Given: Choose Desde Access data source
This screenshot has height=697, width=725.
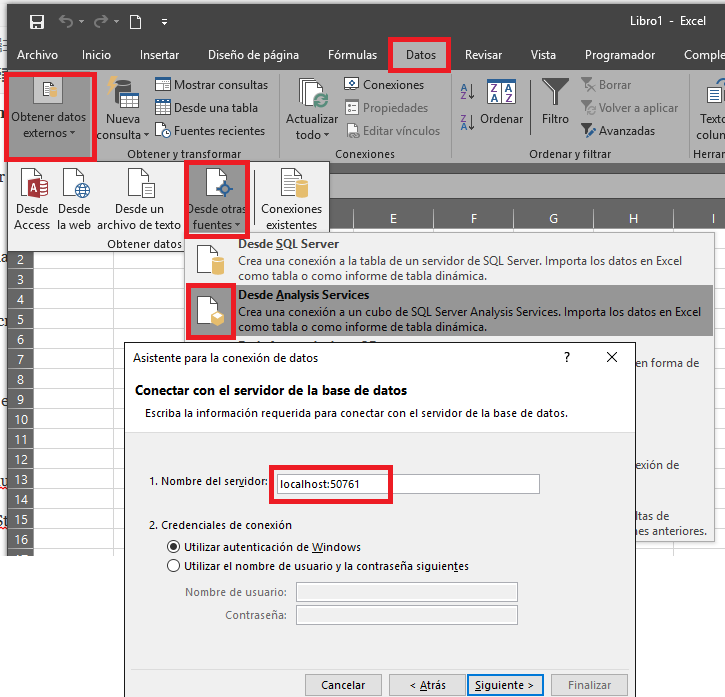Looking at the screenshot, I should tap(32, 199).
